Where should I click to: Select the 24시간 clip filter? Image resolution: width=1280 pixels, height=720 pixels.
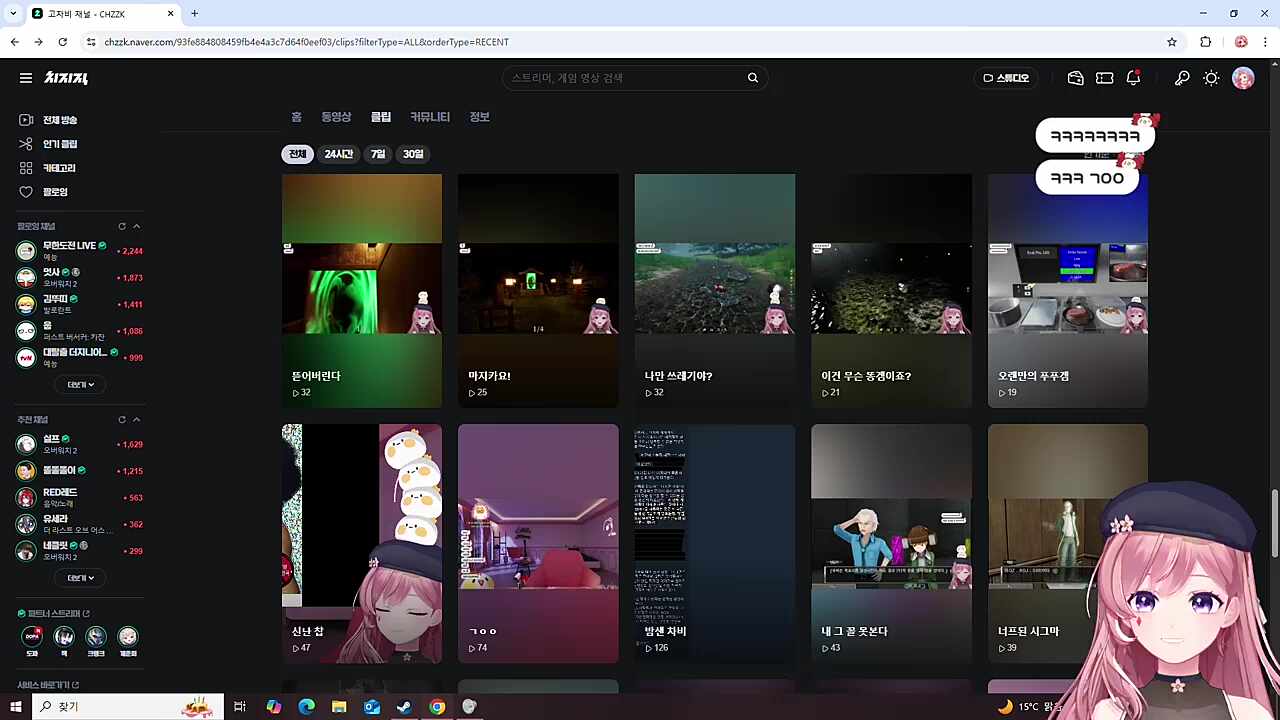[x=339, y=154]
